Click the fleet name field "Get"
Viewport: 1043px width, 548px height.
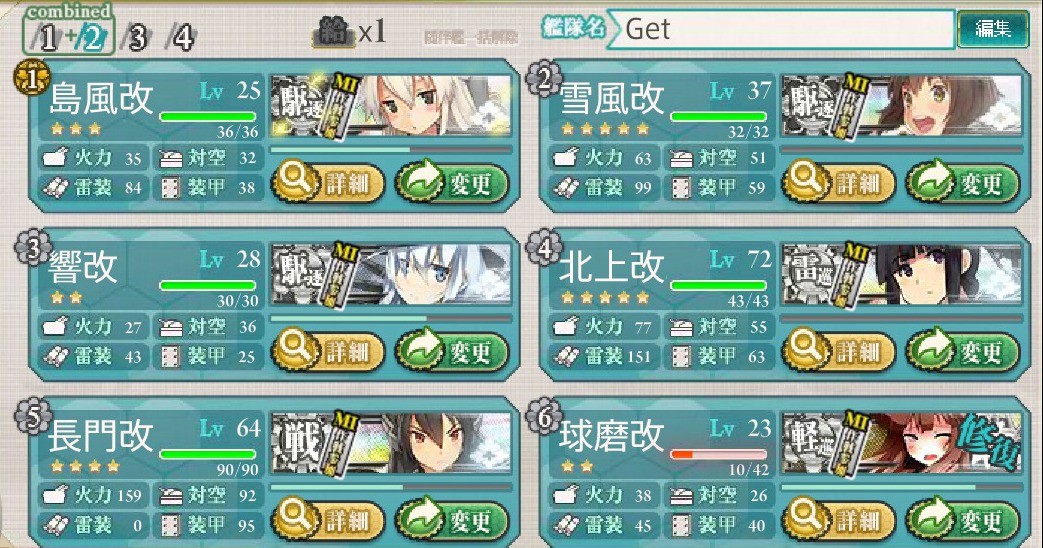[x=782, y=29]
